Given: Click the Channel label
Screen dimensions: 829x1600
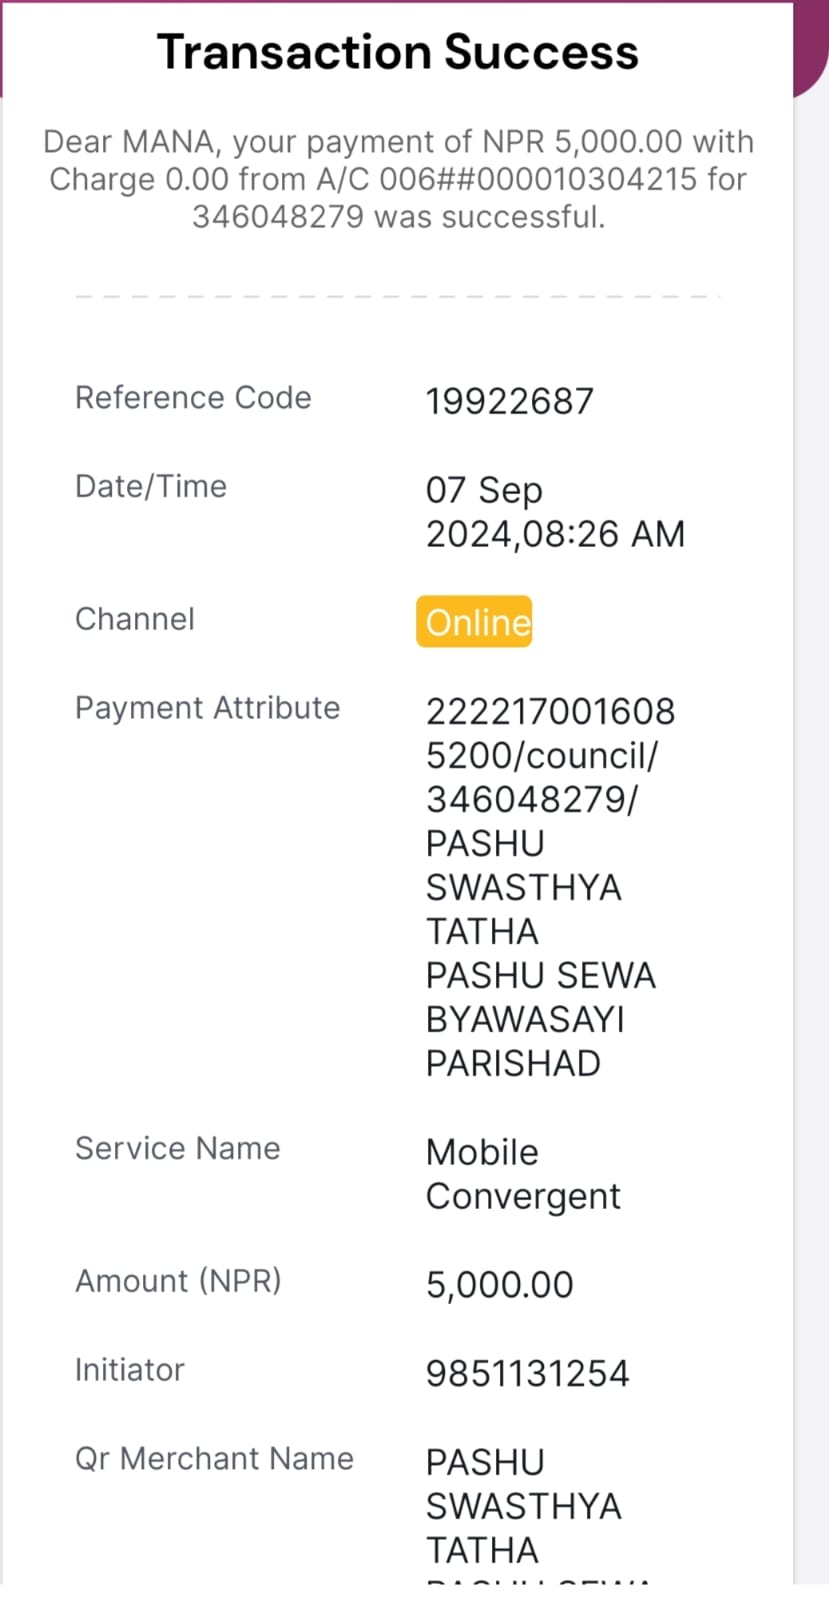Looking at the screenshot, I should click(x=135, y=619).
